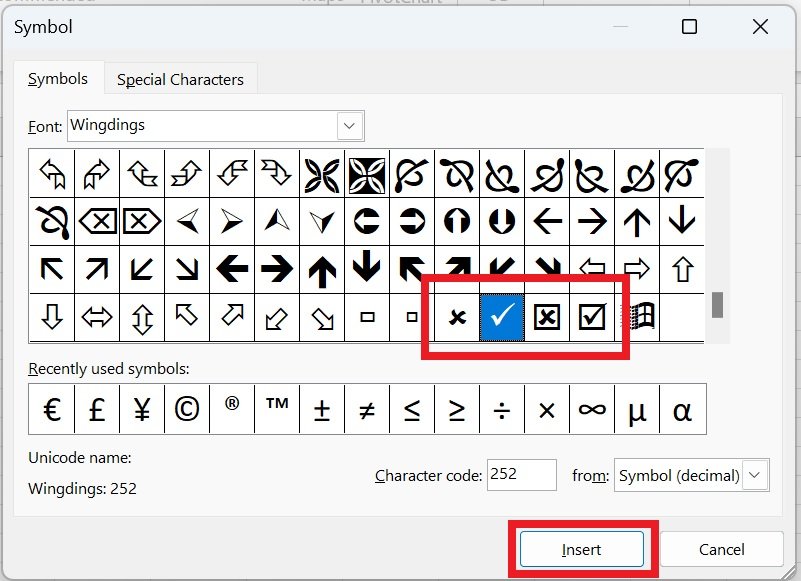Select the boxed check mark symbol
Screen dimensions: 801x581
[592, 317]
